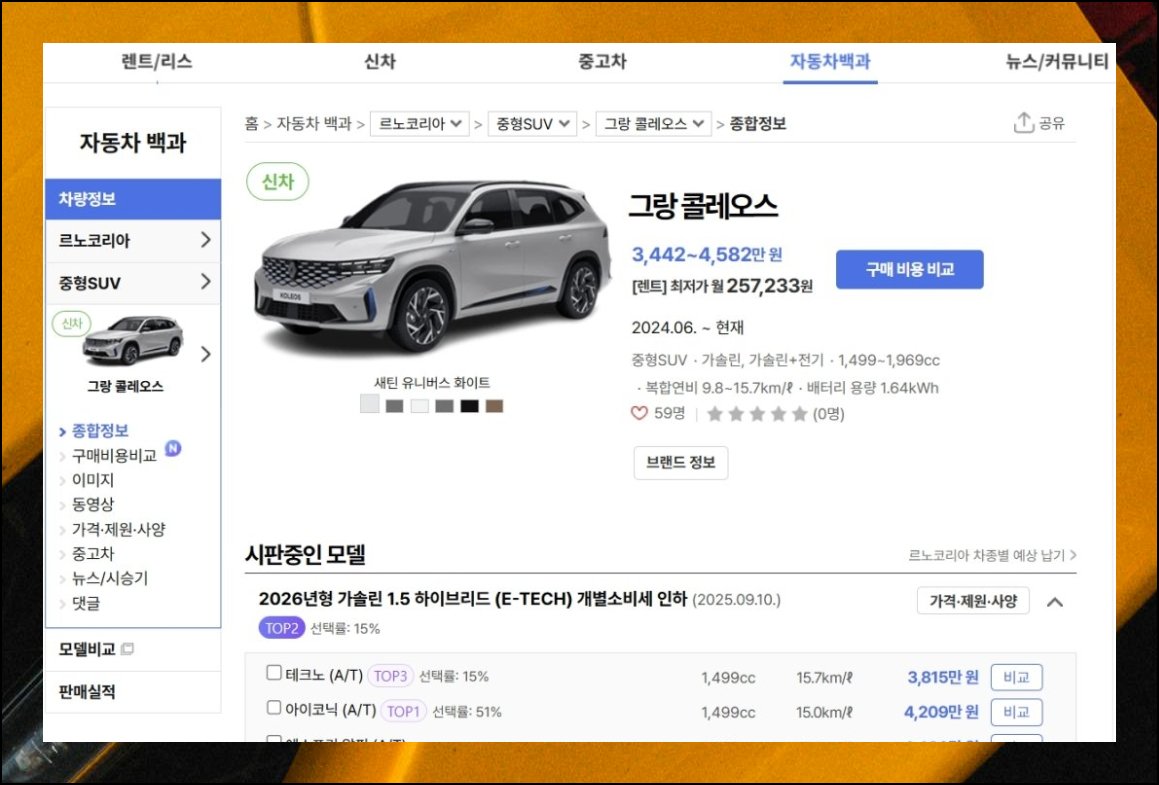Click the TOP2 badge under the 2026년형 heading
Image resolution: width=1159 pixels, height=785 pixels.
click(282, 628)
